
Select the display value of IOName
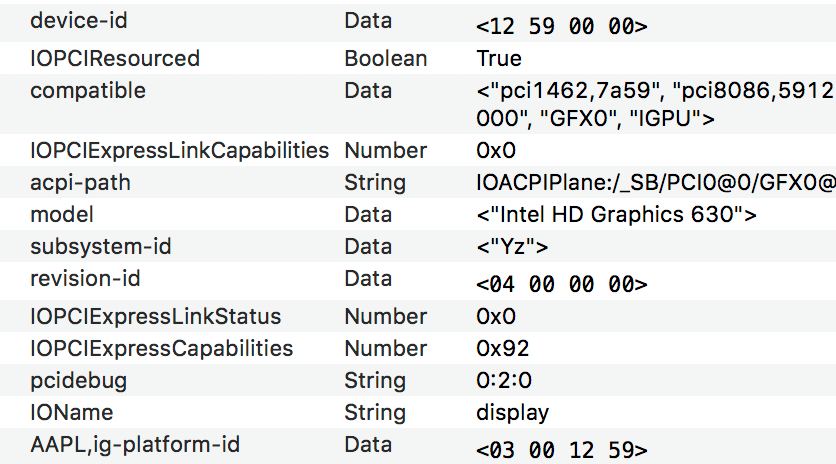512,413
